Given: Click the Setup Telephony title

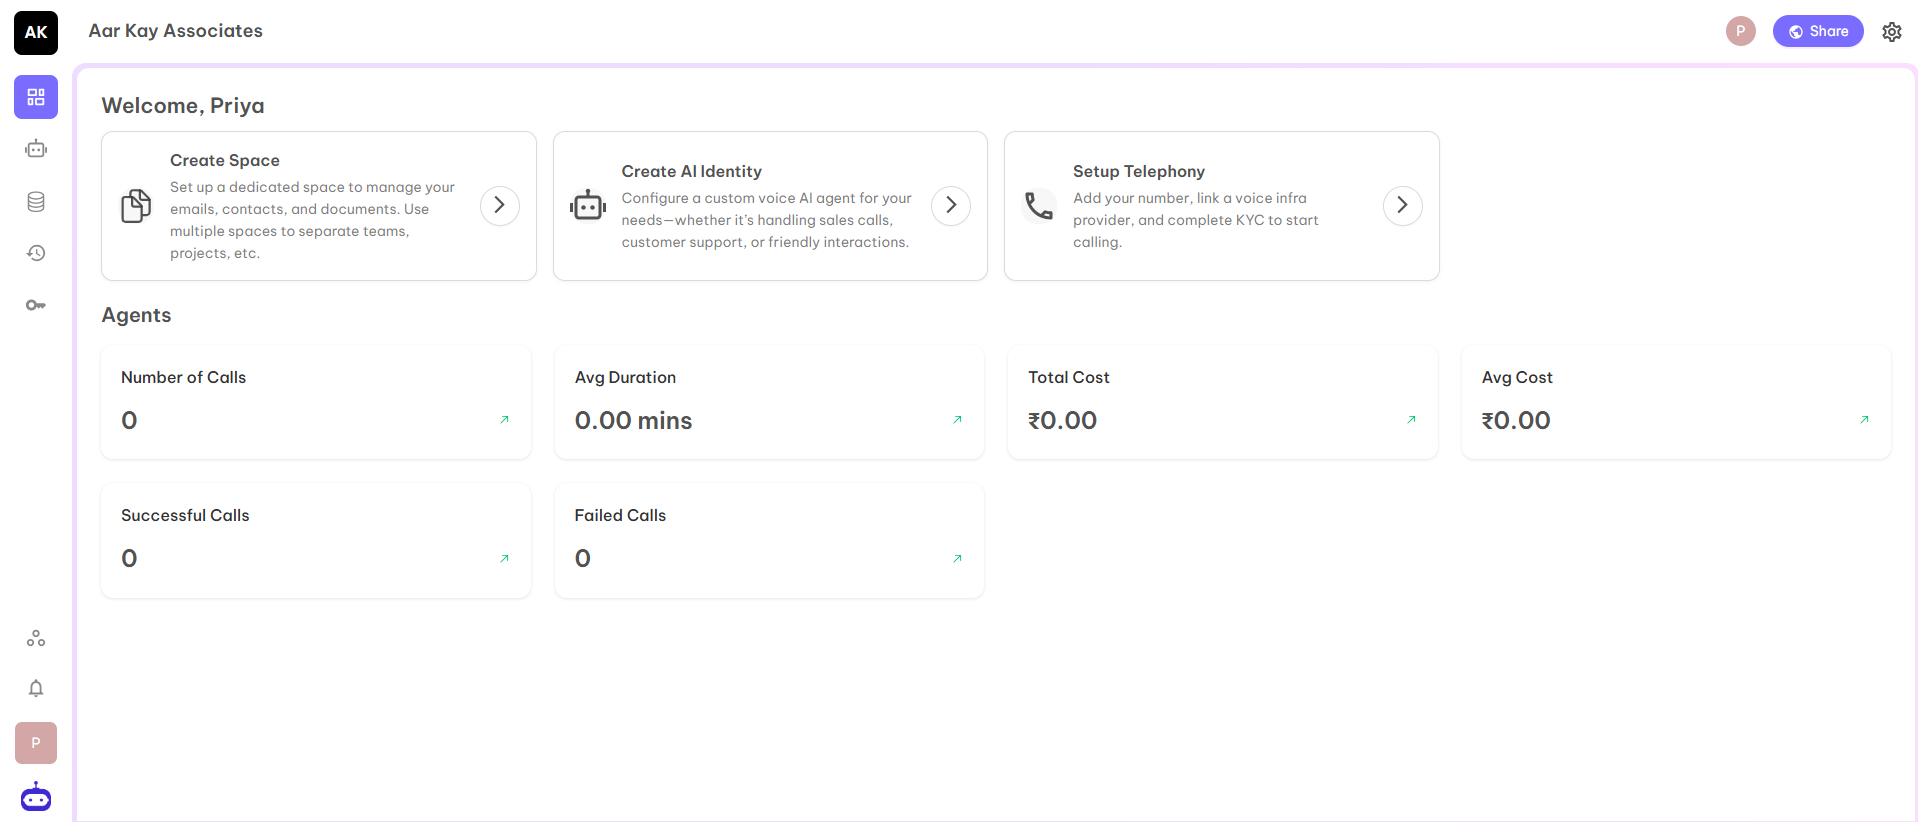Looking at the screenshot, I should coord(1139,171).
